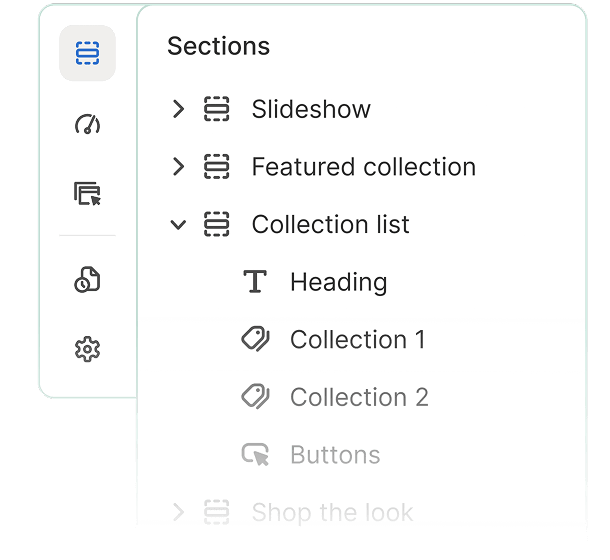Collapse the Collection list section
The height and width of the screenshot is (560, 610).
pyautogui.click(x=179, y=224)
